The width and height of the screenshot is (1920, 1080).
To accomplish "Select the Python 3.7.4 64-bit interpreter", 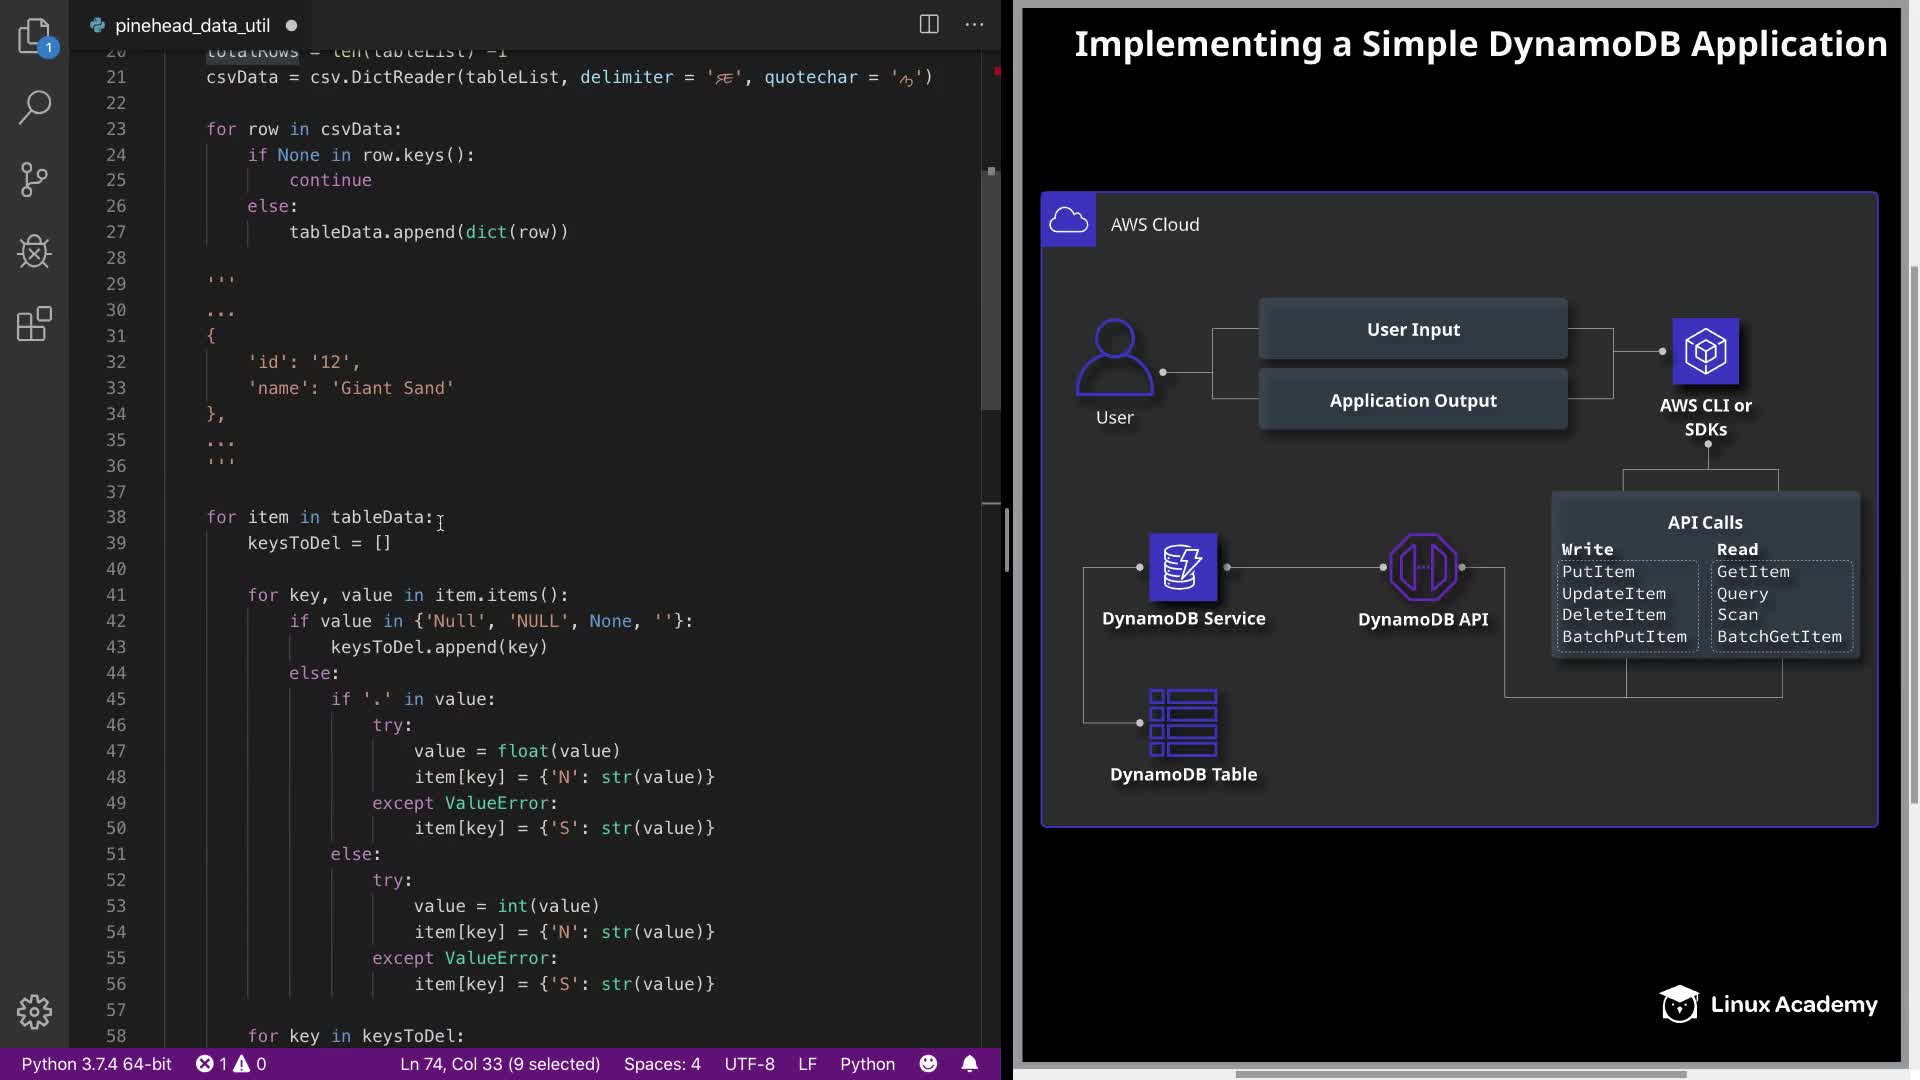I will click(x=97, y=1064).
